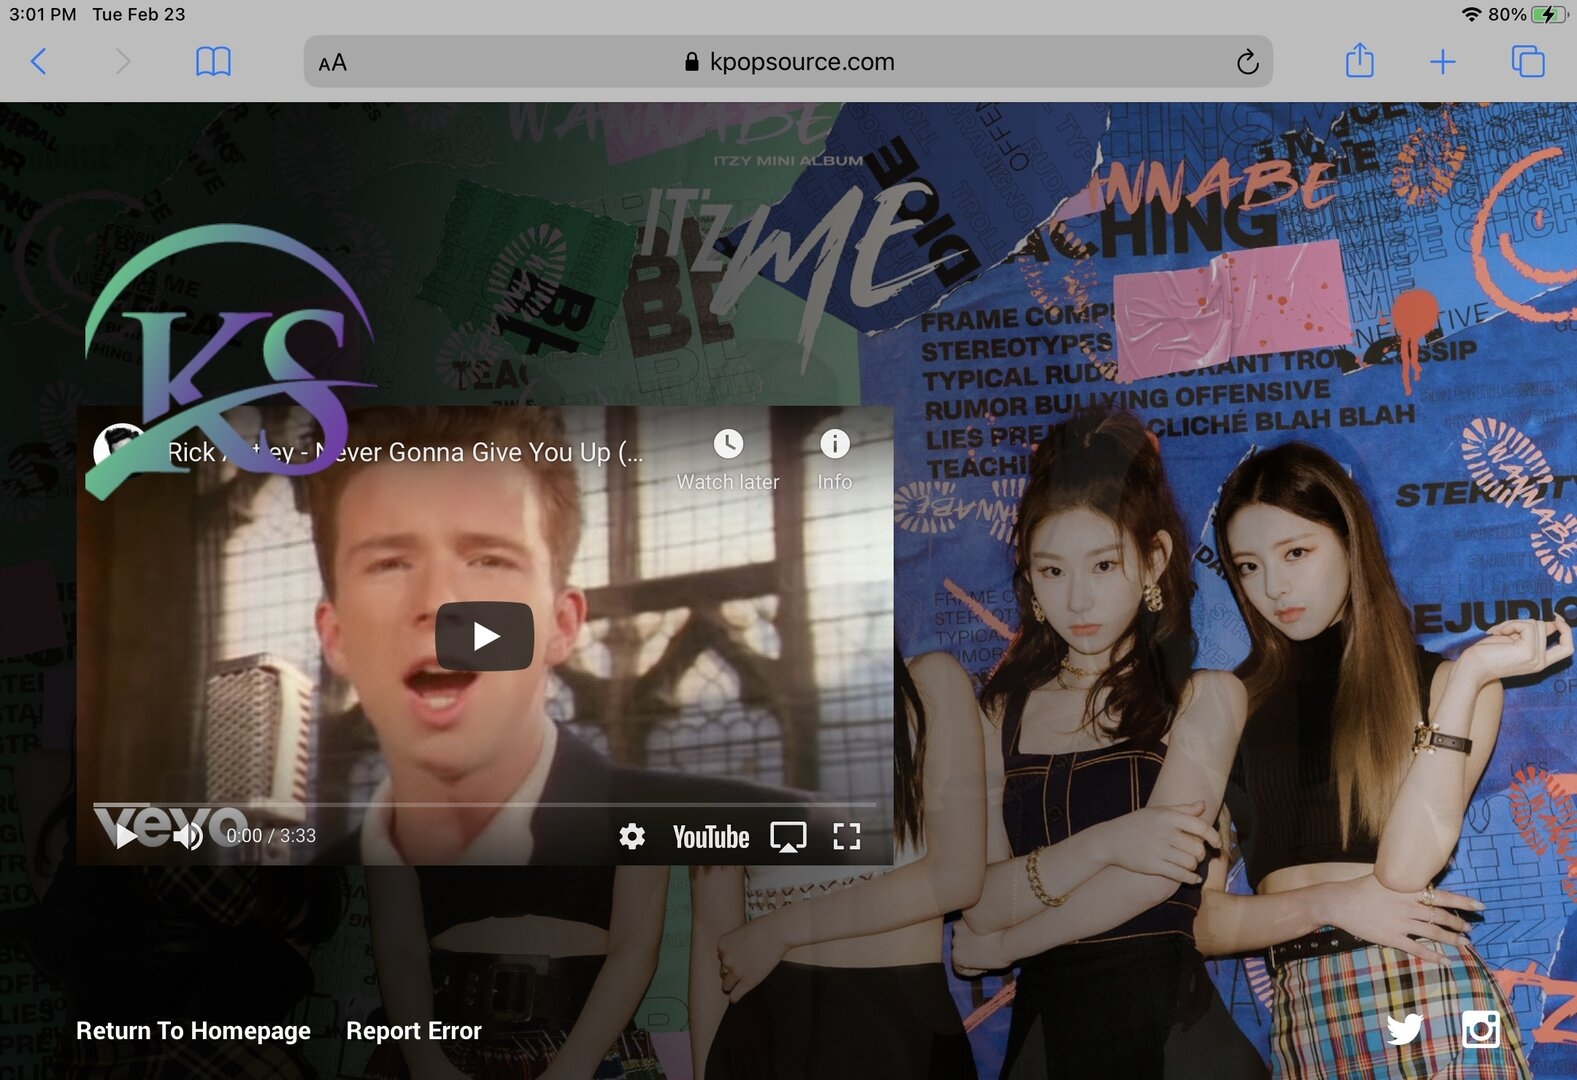Add a new tab with the plus icon
The image size is (1577, 1080).
(1442, 62)
